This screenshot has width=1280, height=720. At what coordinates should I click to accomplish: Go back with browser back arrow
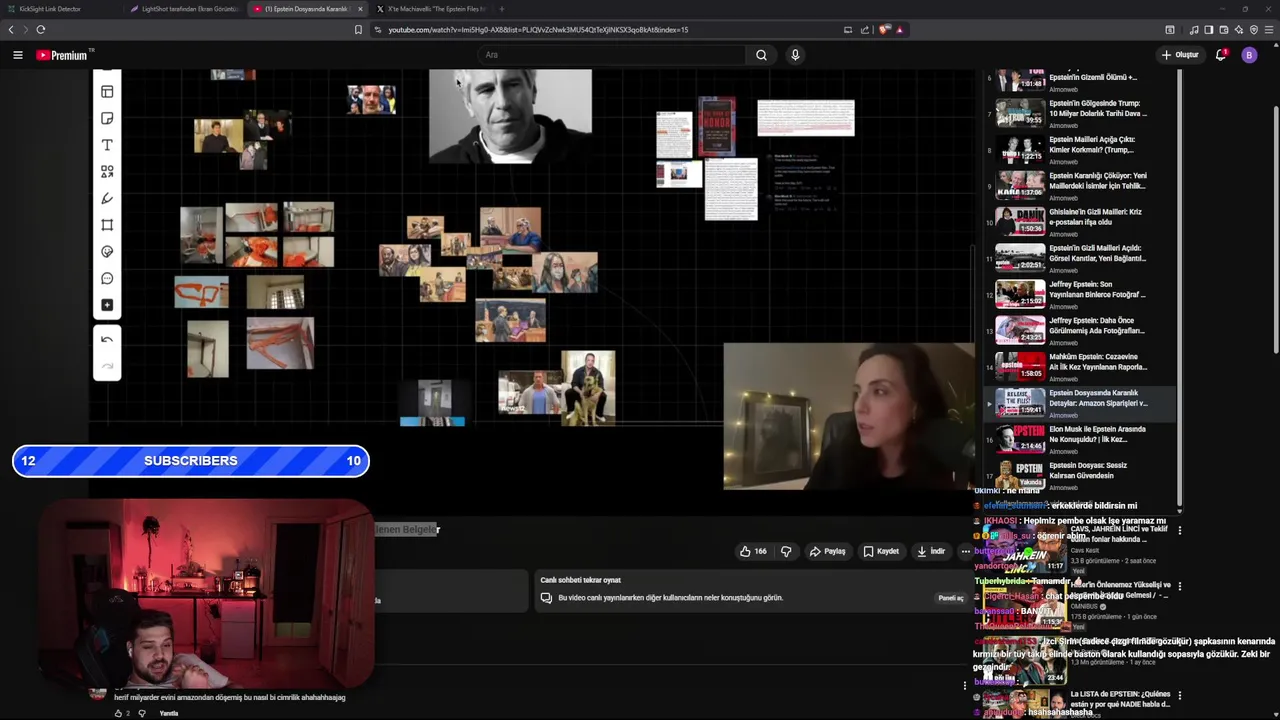(x=11, y=30)
